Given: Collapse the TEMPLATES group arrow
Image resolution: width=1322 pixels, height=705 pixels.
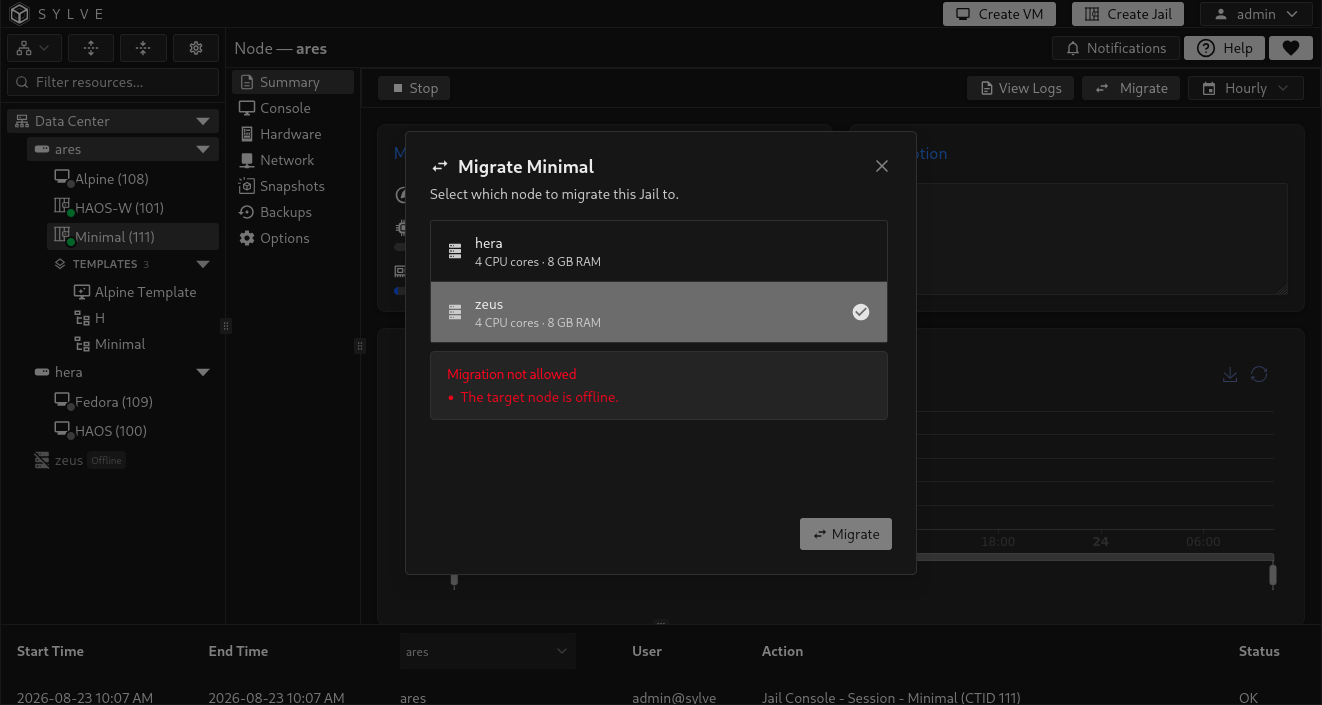Looking at the screenshot, I should point(203,264).
